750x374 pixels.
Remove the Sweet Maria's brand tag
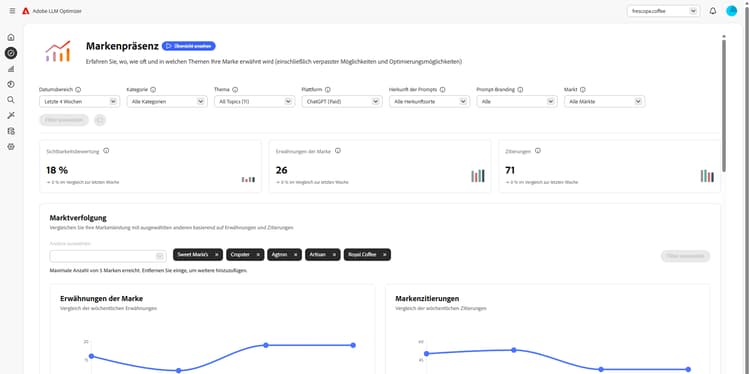217,255
